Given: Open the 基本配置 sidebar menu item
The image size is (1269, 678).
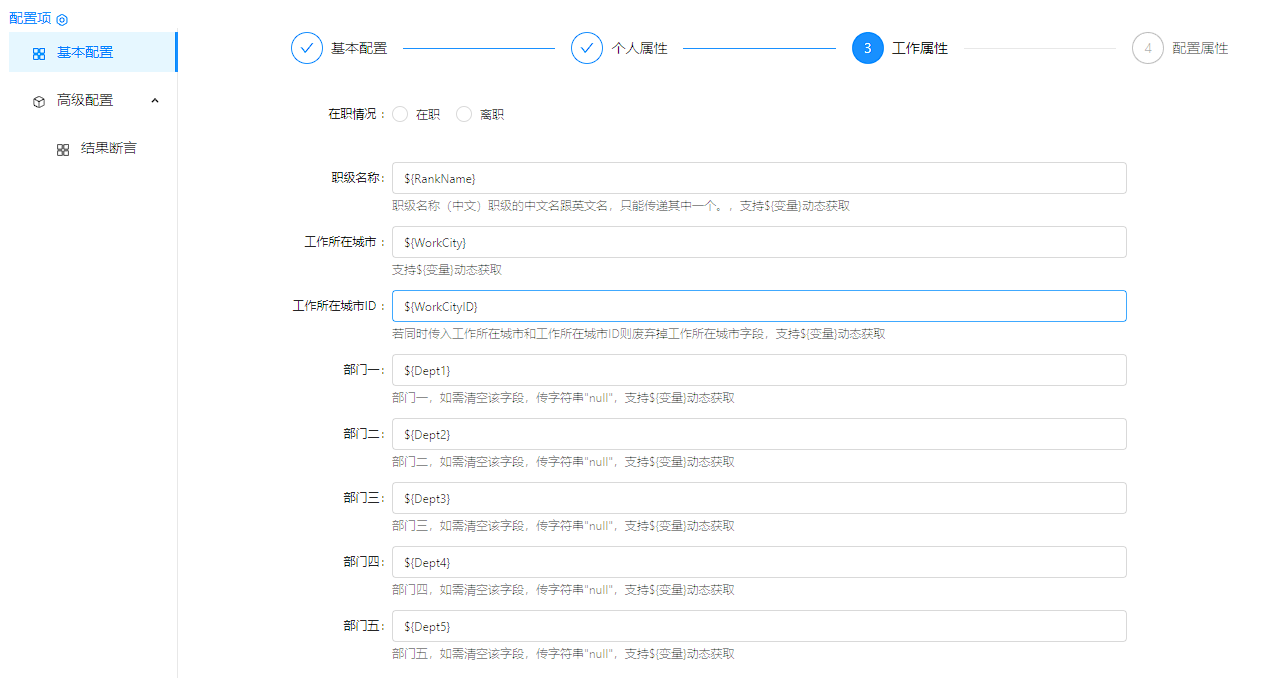Looking at the screenshot, I should pyautogui.click(x=85, y=52).
